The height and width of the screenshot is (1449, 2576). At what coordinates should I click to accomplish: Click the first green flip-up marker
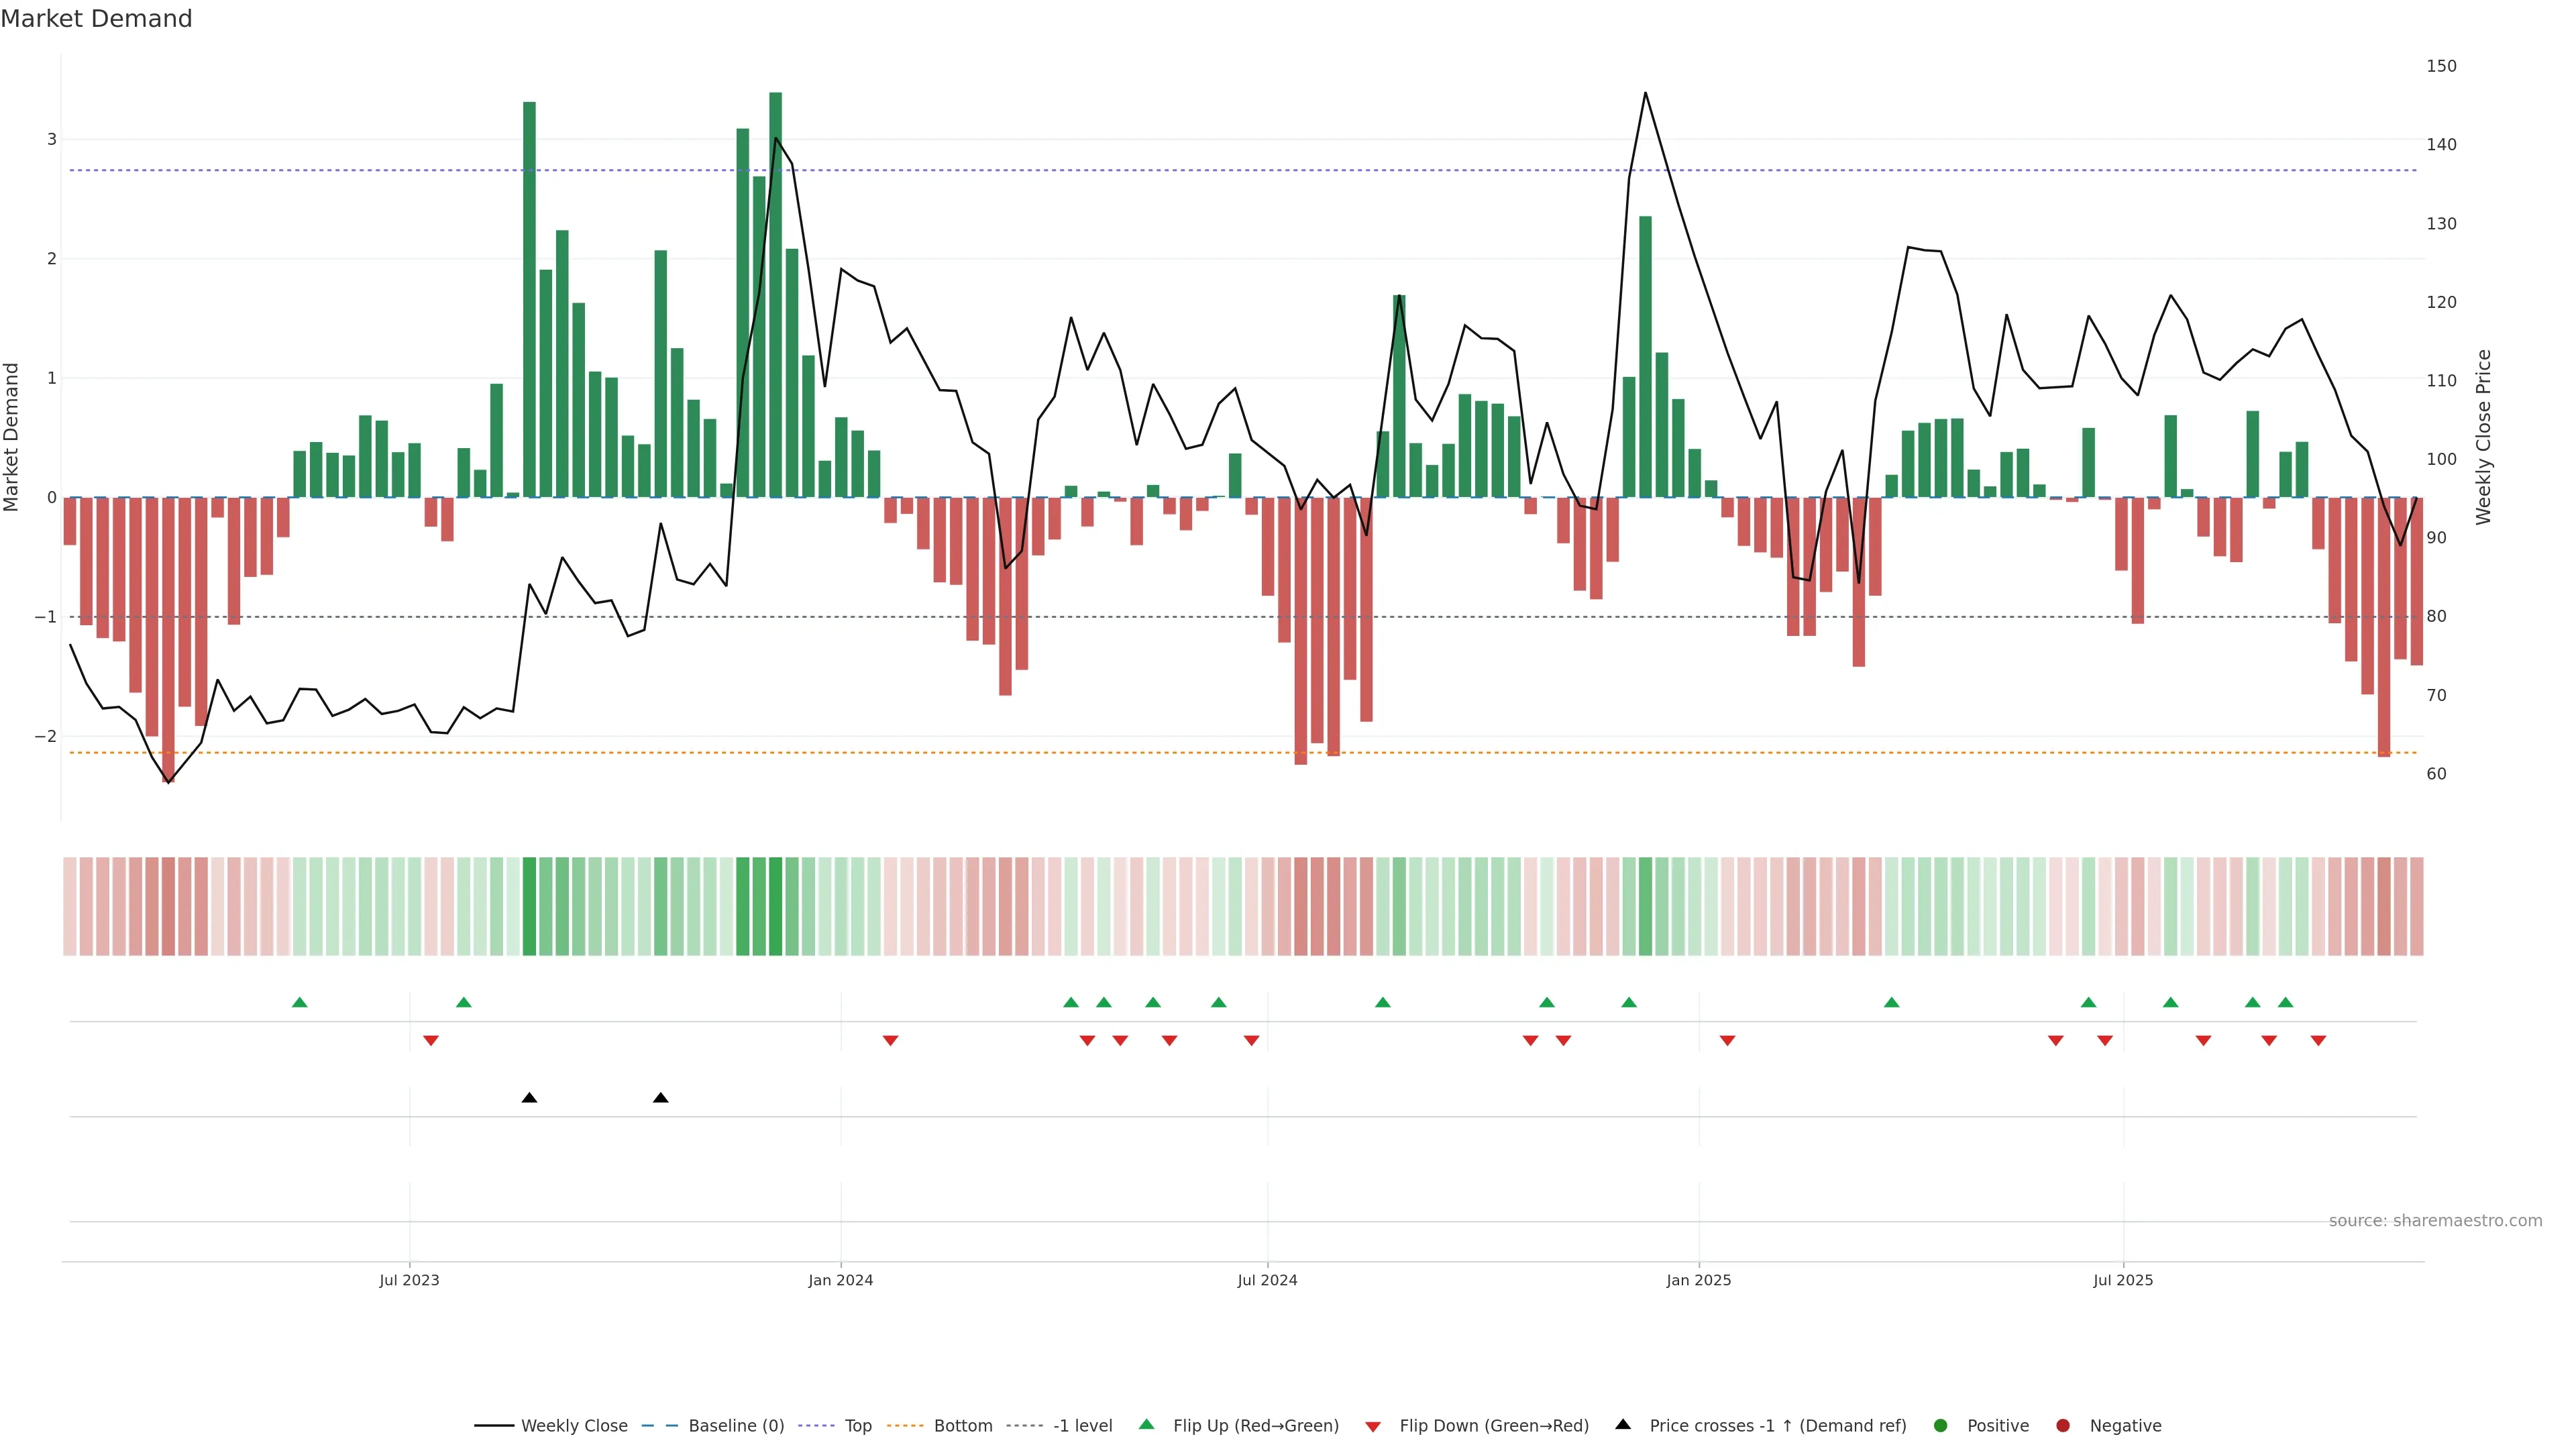pos(299,1002)
